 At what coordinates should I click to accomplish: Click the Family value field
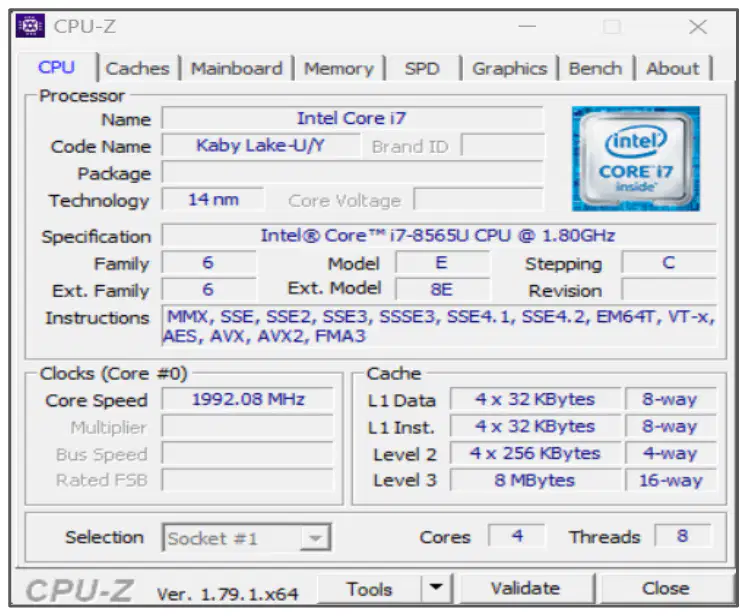pyautogui.click(x=209, y=263)
